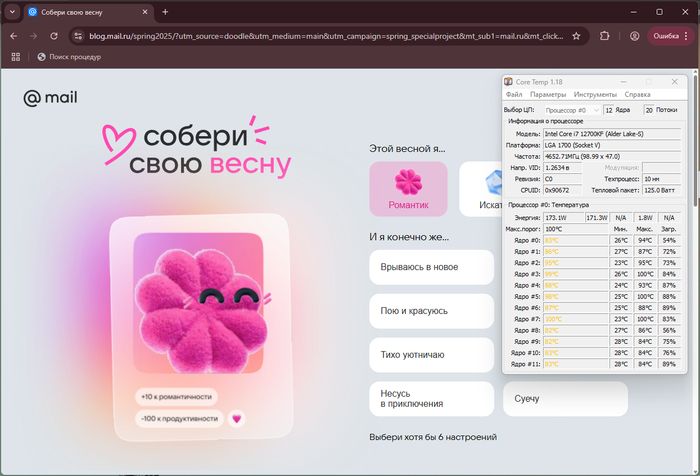The image size is (700, 476).
Task: Click the heart icon on the character card
Action: click(x=237, y=419)
